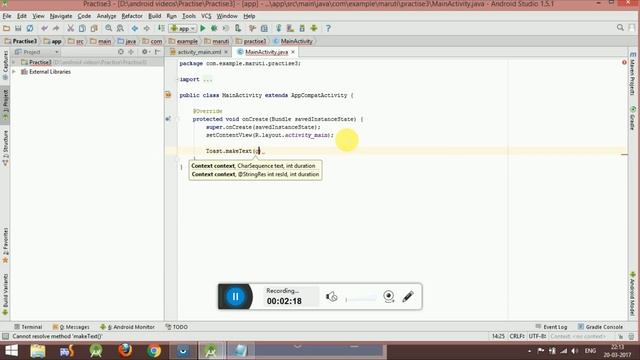Toggle the Build Variants side panel
640x360 pixels.
click(x=5, y=295)
